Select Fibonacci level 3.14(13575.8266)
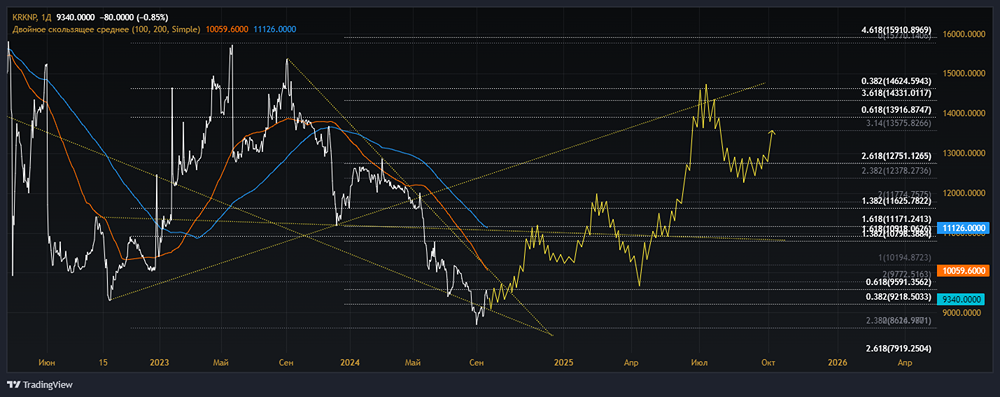The height and width of the screenshot is (397, 1000). (899, 123)
